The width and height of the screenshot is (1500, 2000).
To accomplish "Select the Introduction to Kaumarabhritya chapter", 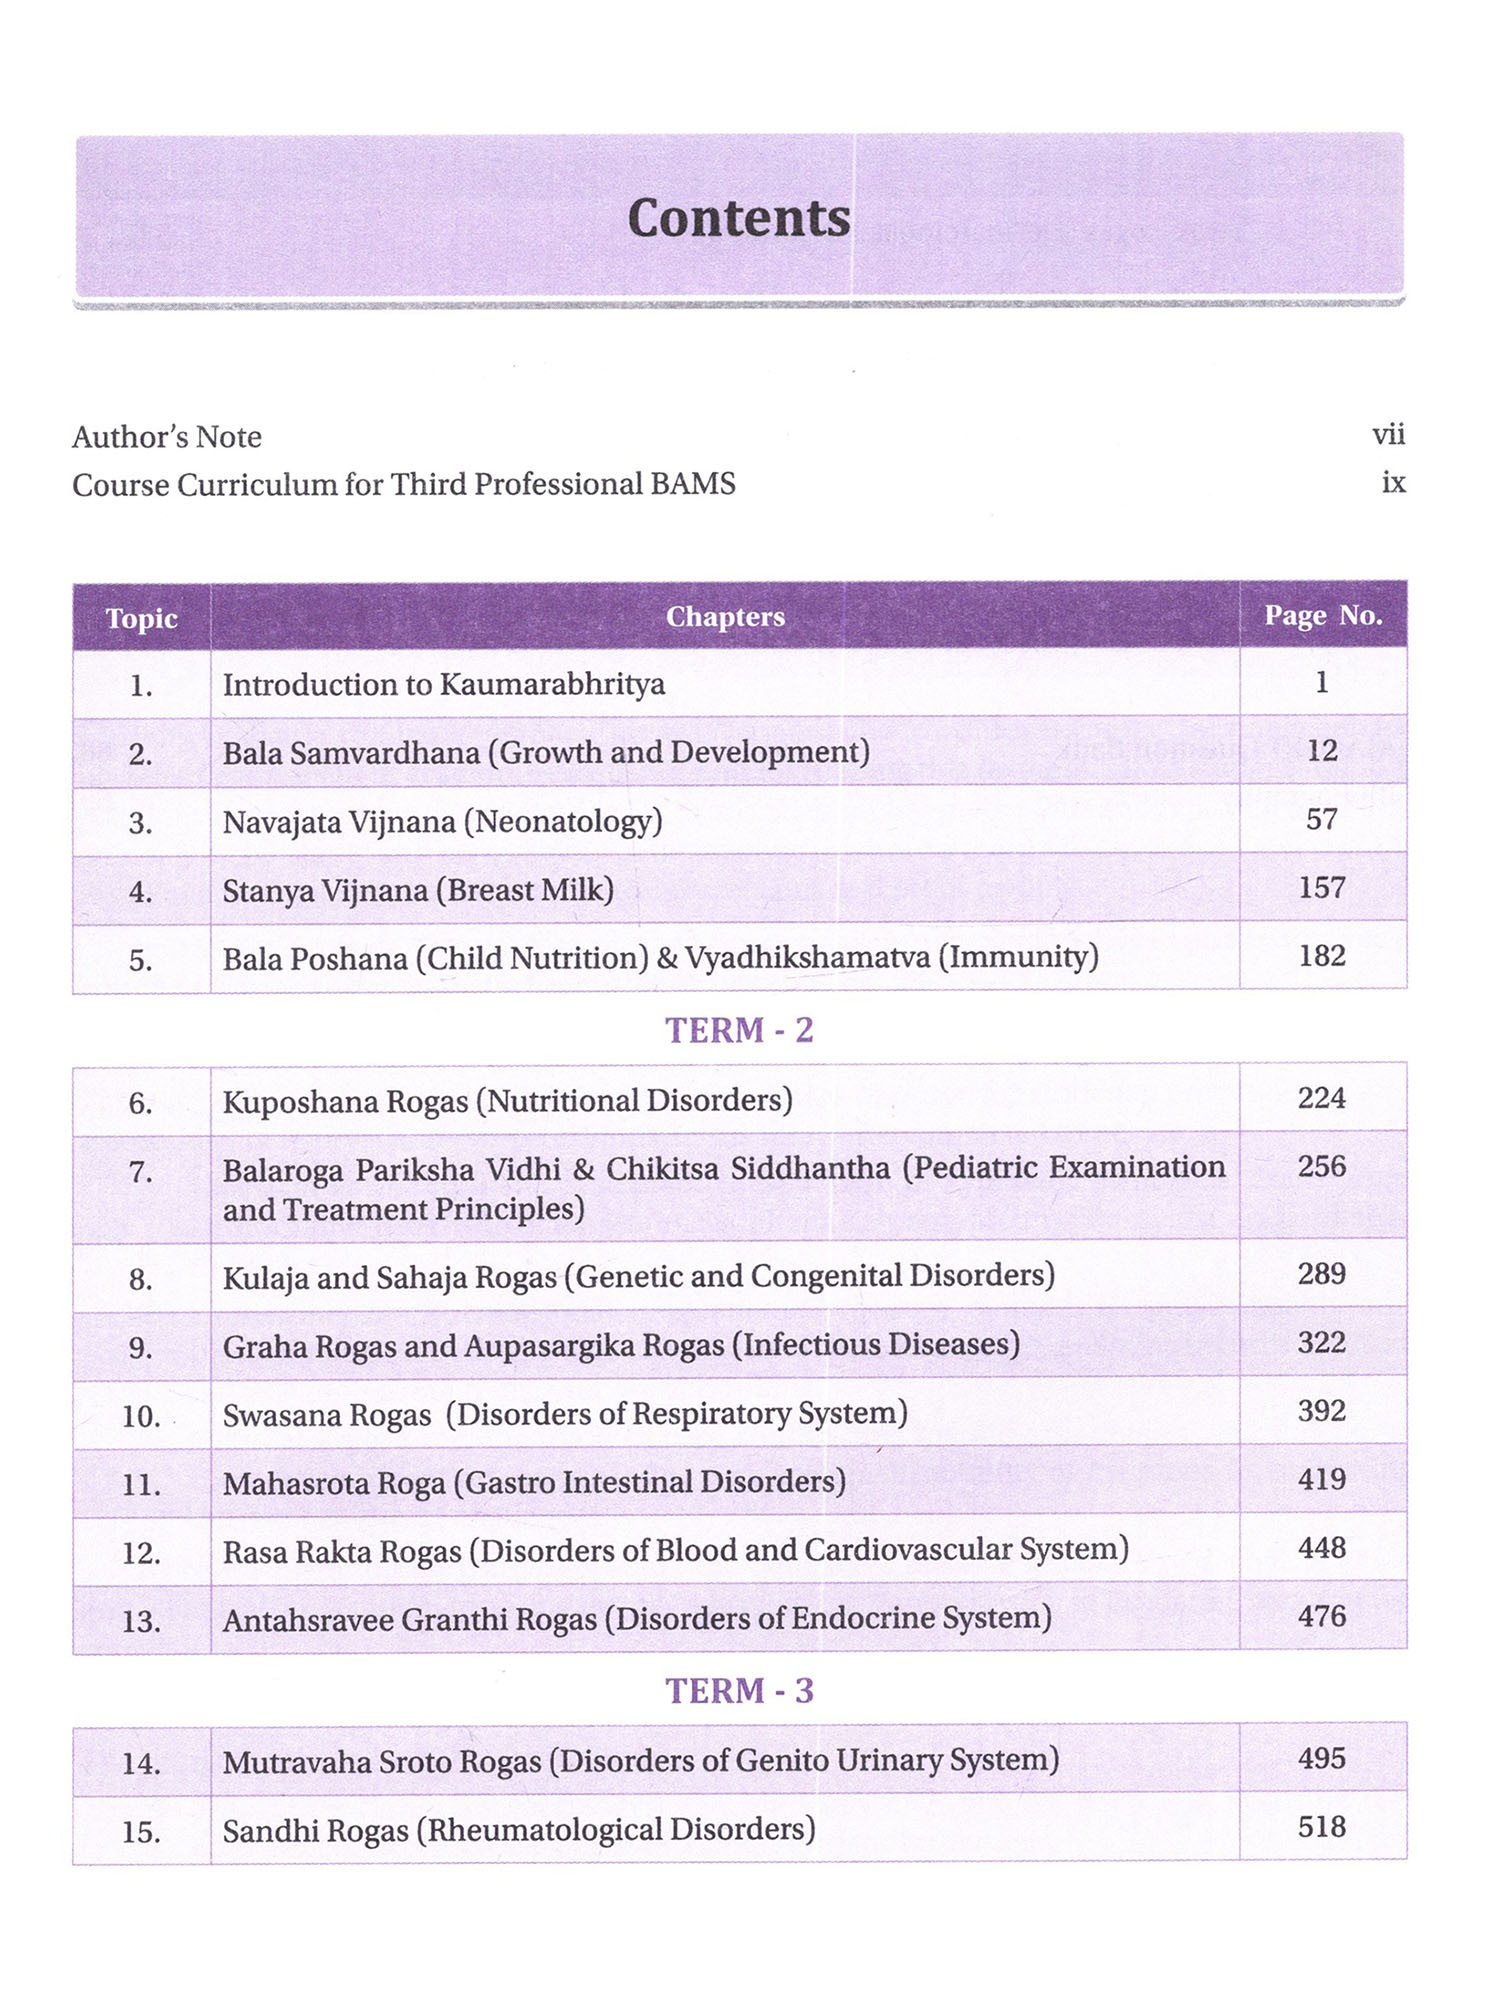I will (x=443, y=685).
